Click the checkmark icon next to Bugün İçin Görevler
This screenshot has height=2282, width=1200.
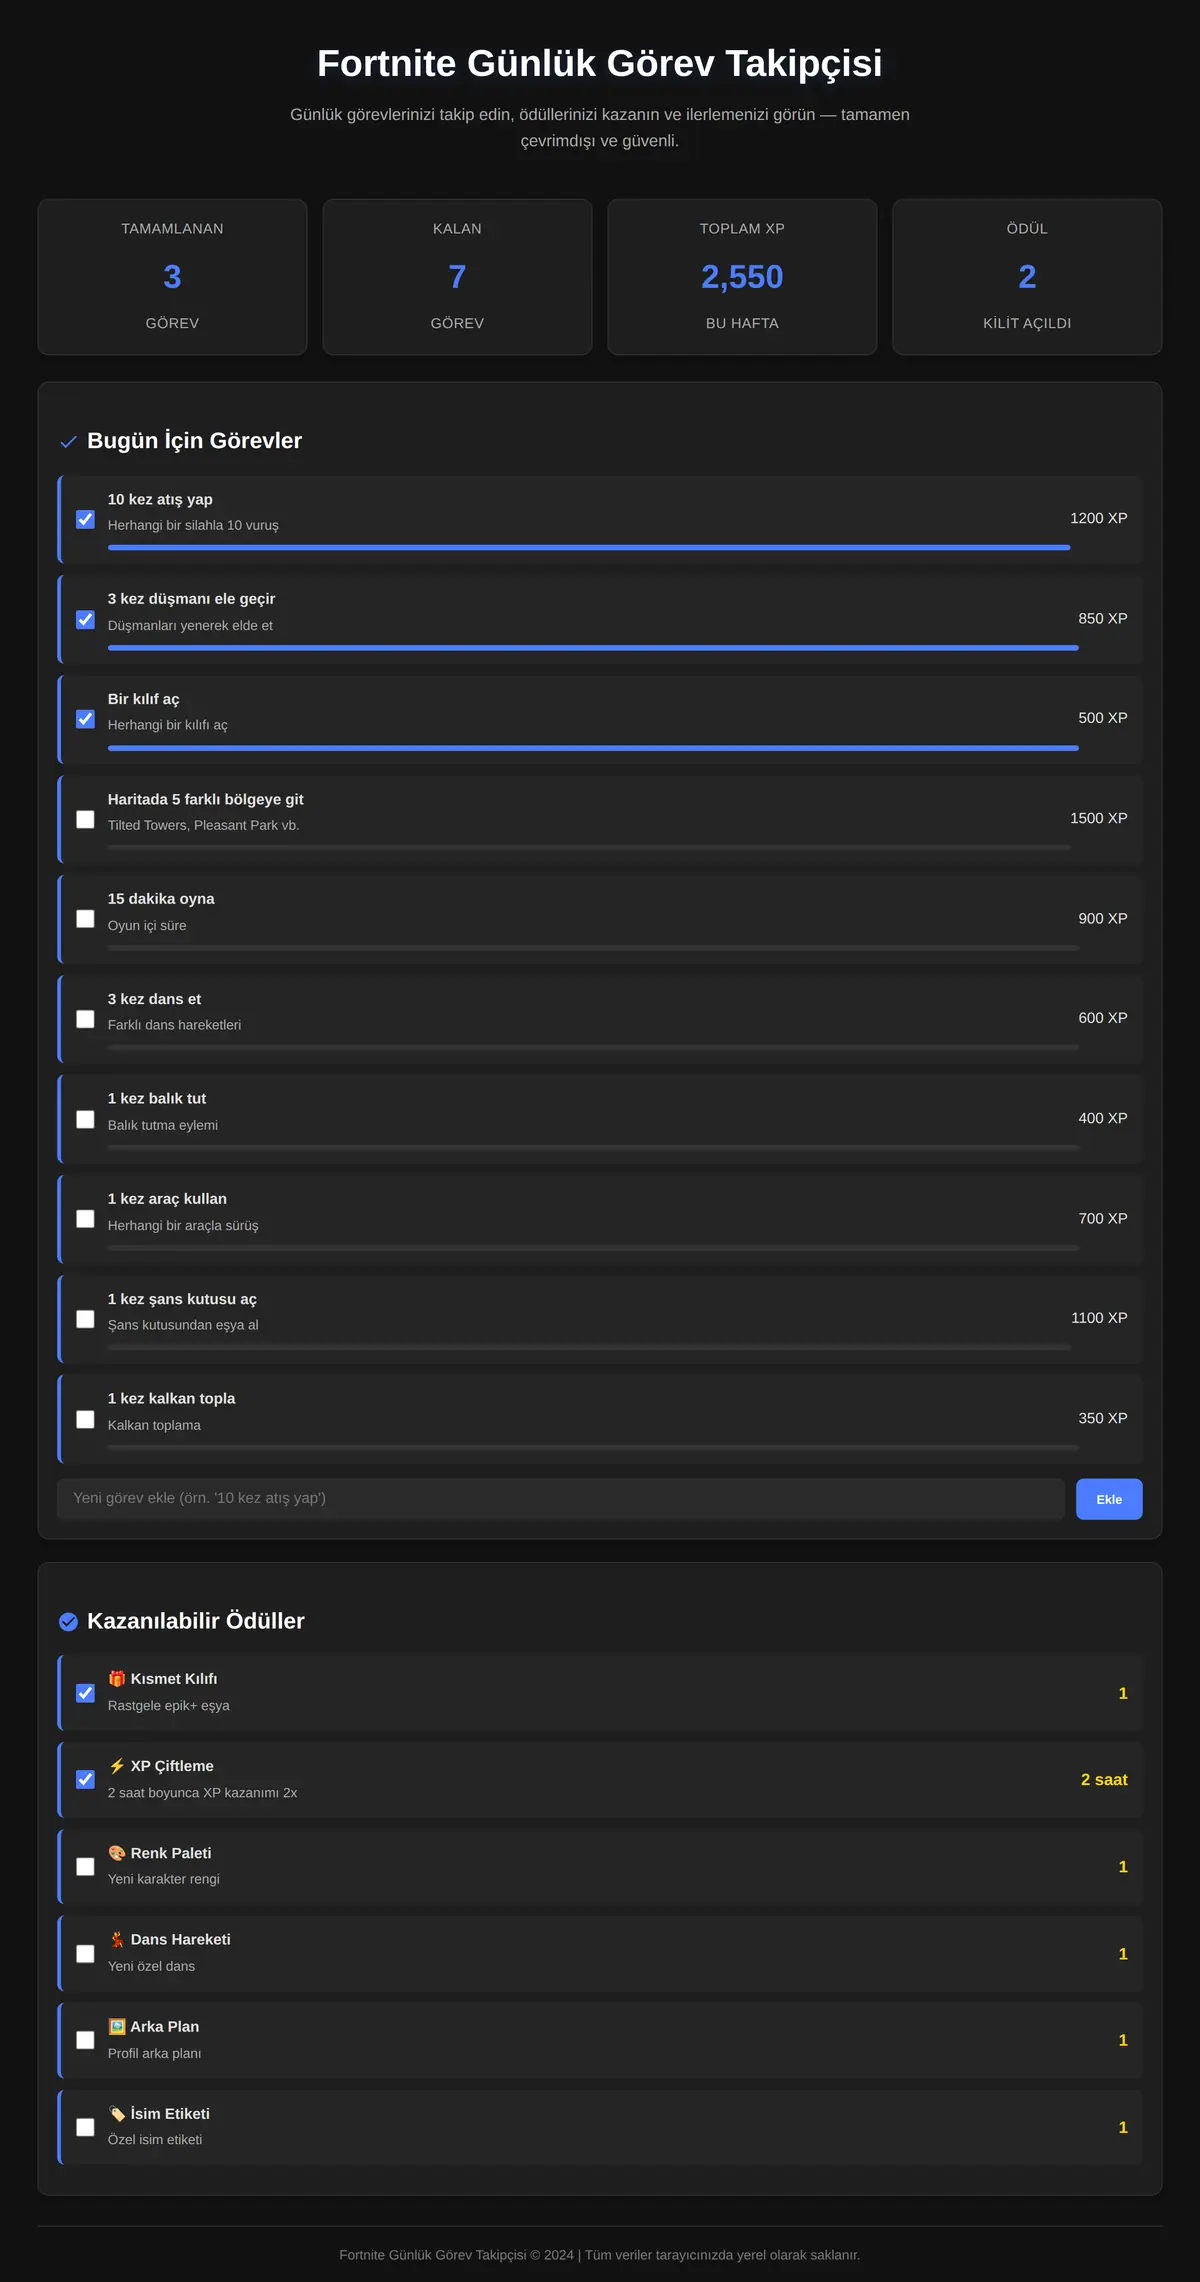coord(68,441)
